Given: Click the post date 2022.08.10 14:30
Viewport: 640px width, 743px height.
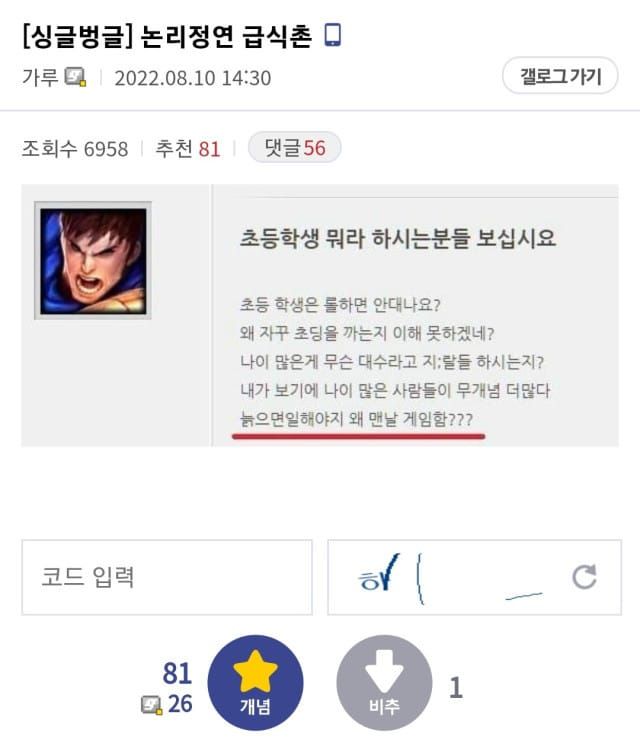Looking at the screenshot, I should pyautogui.click(x=193, y=78).
